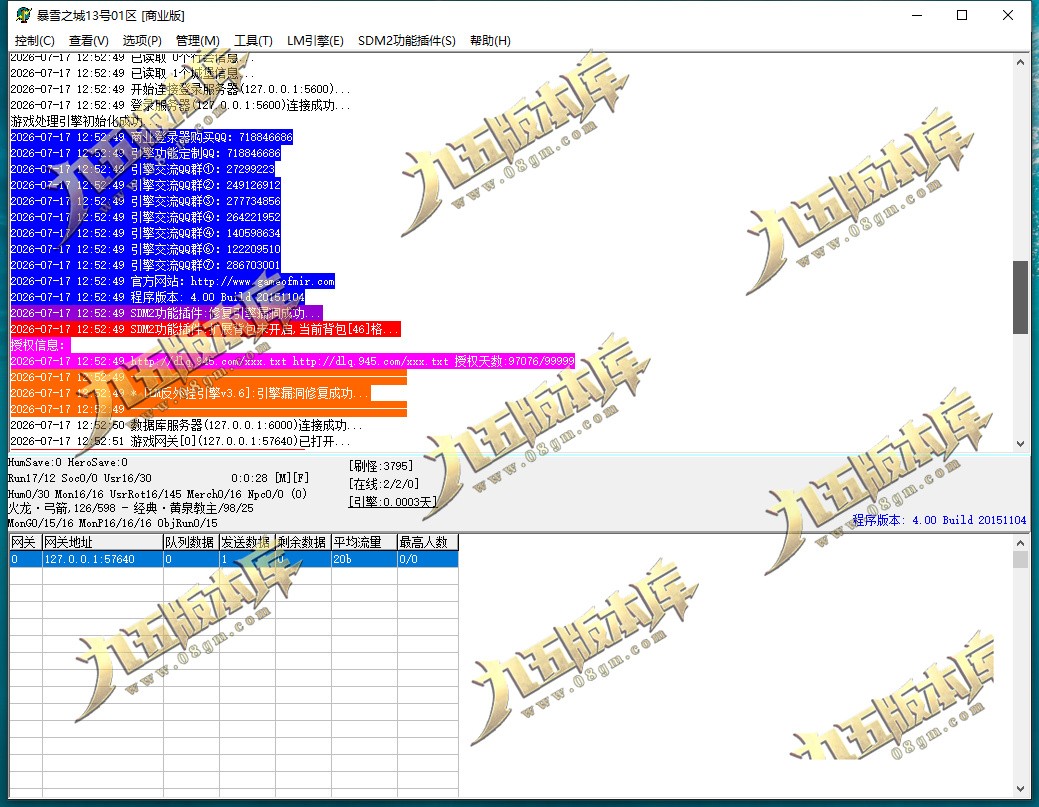Open the 工具(T) menu

coord(253,40)
